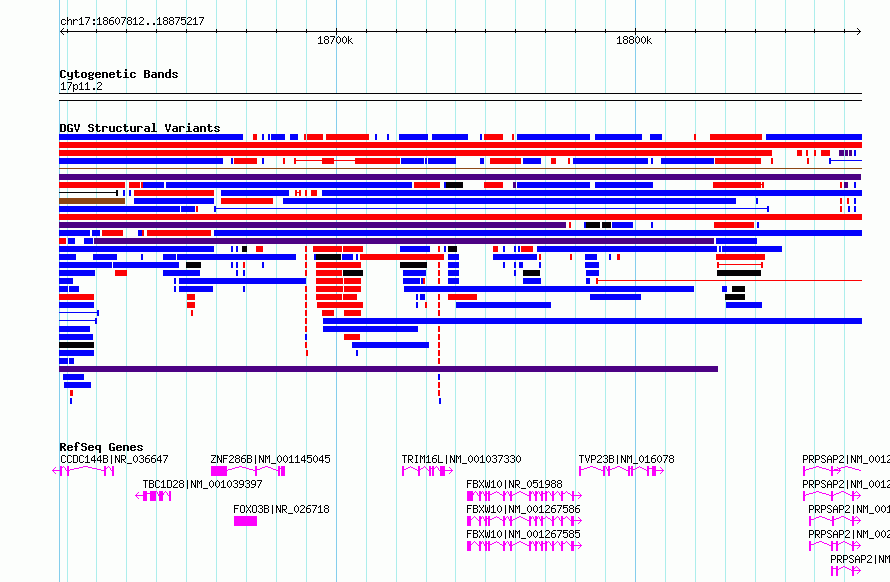The width and height of the screenshot is (890, 582).
Task: Select the FBXW10 NM_001267586 gene model glyph
Action: [x=524, y=521]
